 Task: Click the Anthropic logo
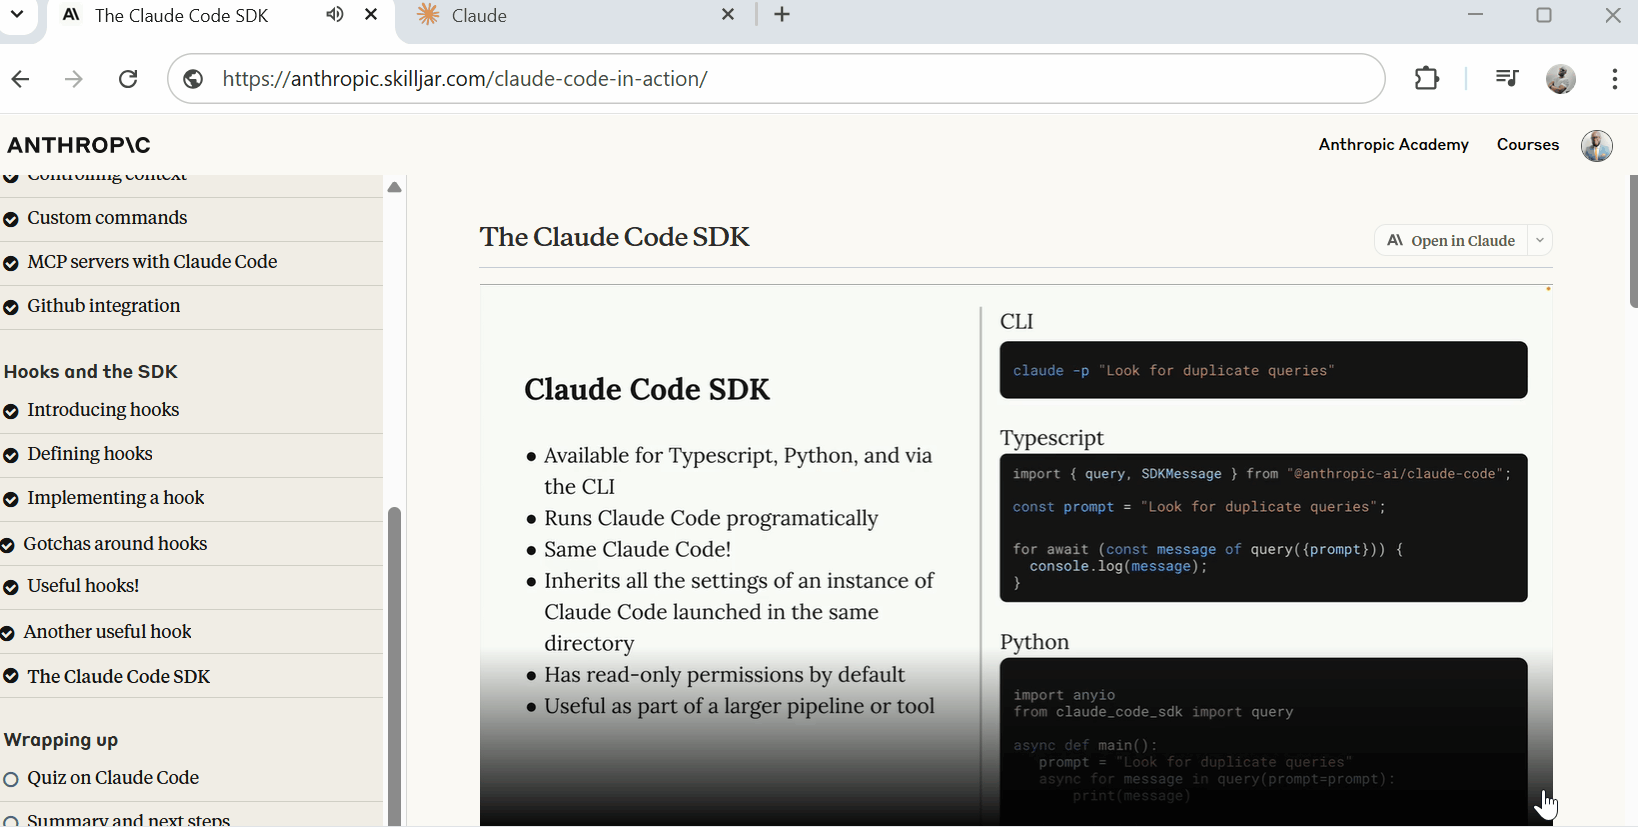click(79, 146)
